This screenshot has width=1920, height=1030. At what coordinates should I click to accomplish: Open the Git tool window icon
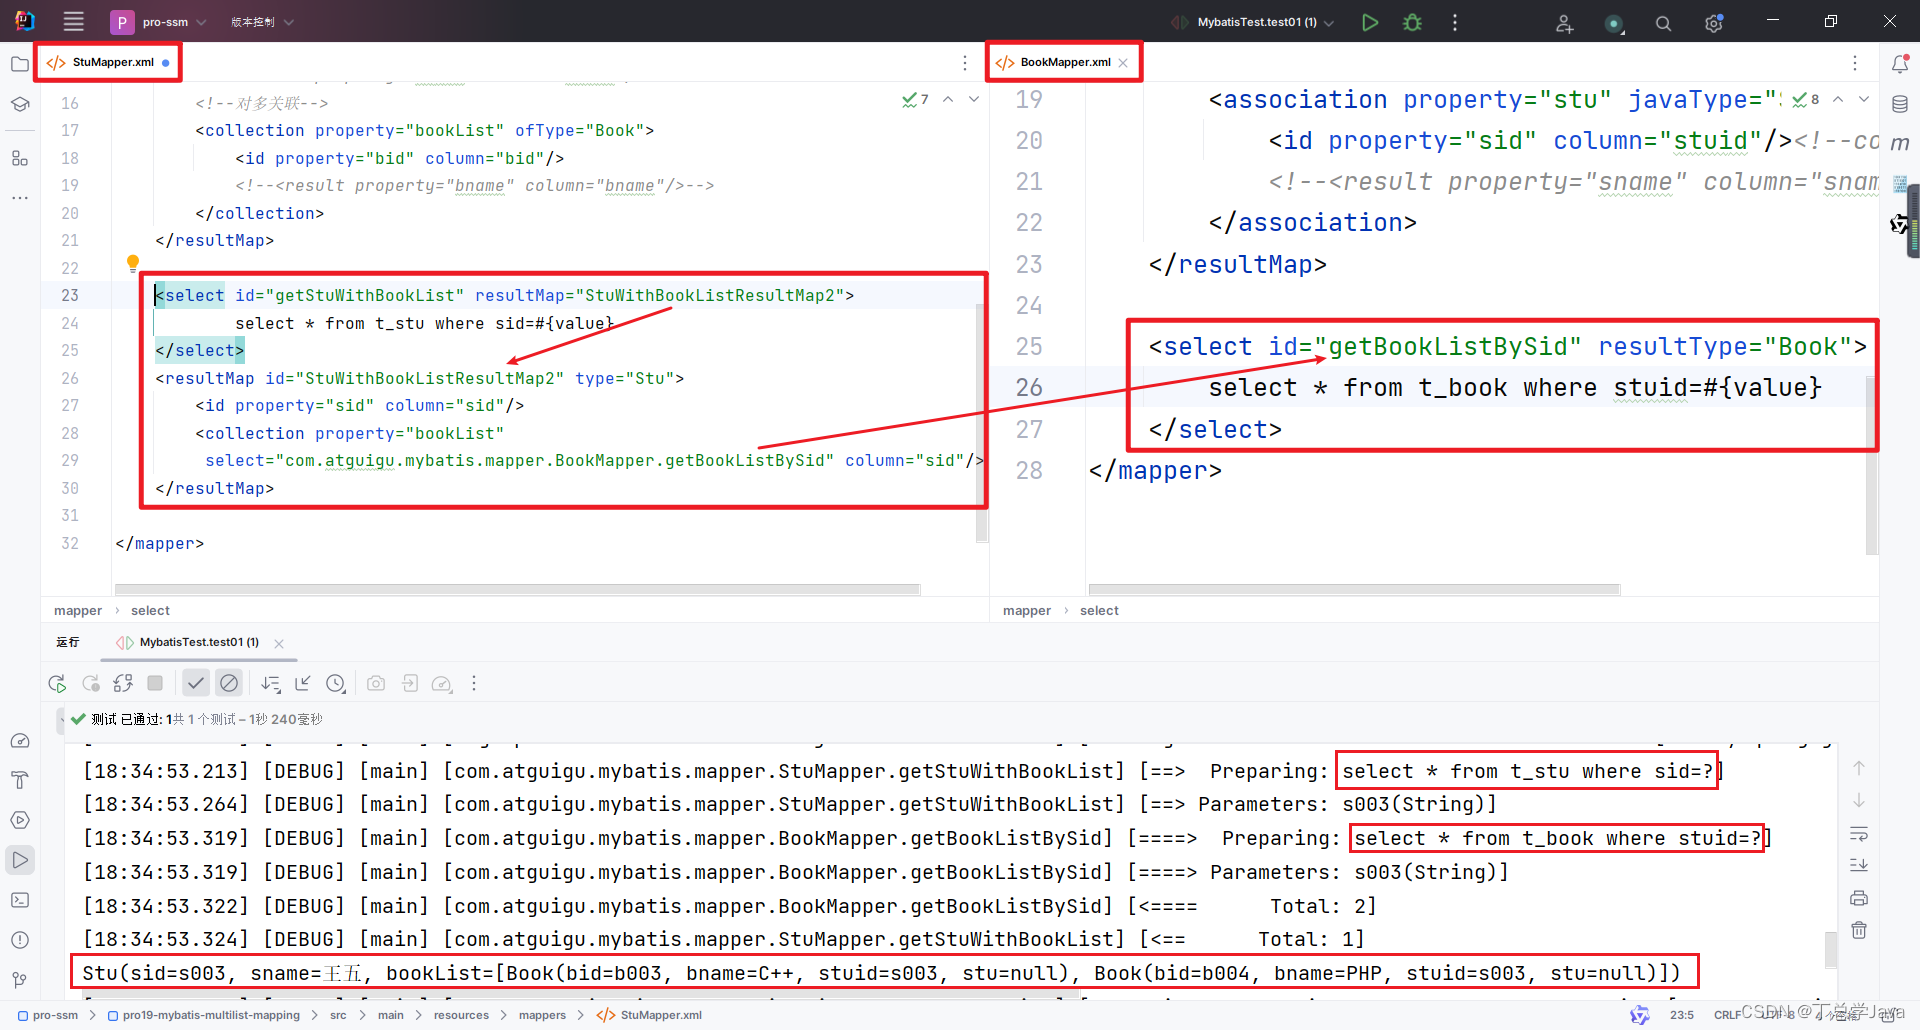point(20,980)
